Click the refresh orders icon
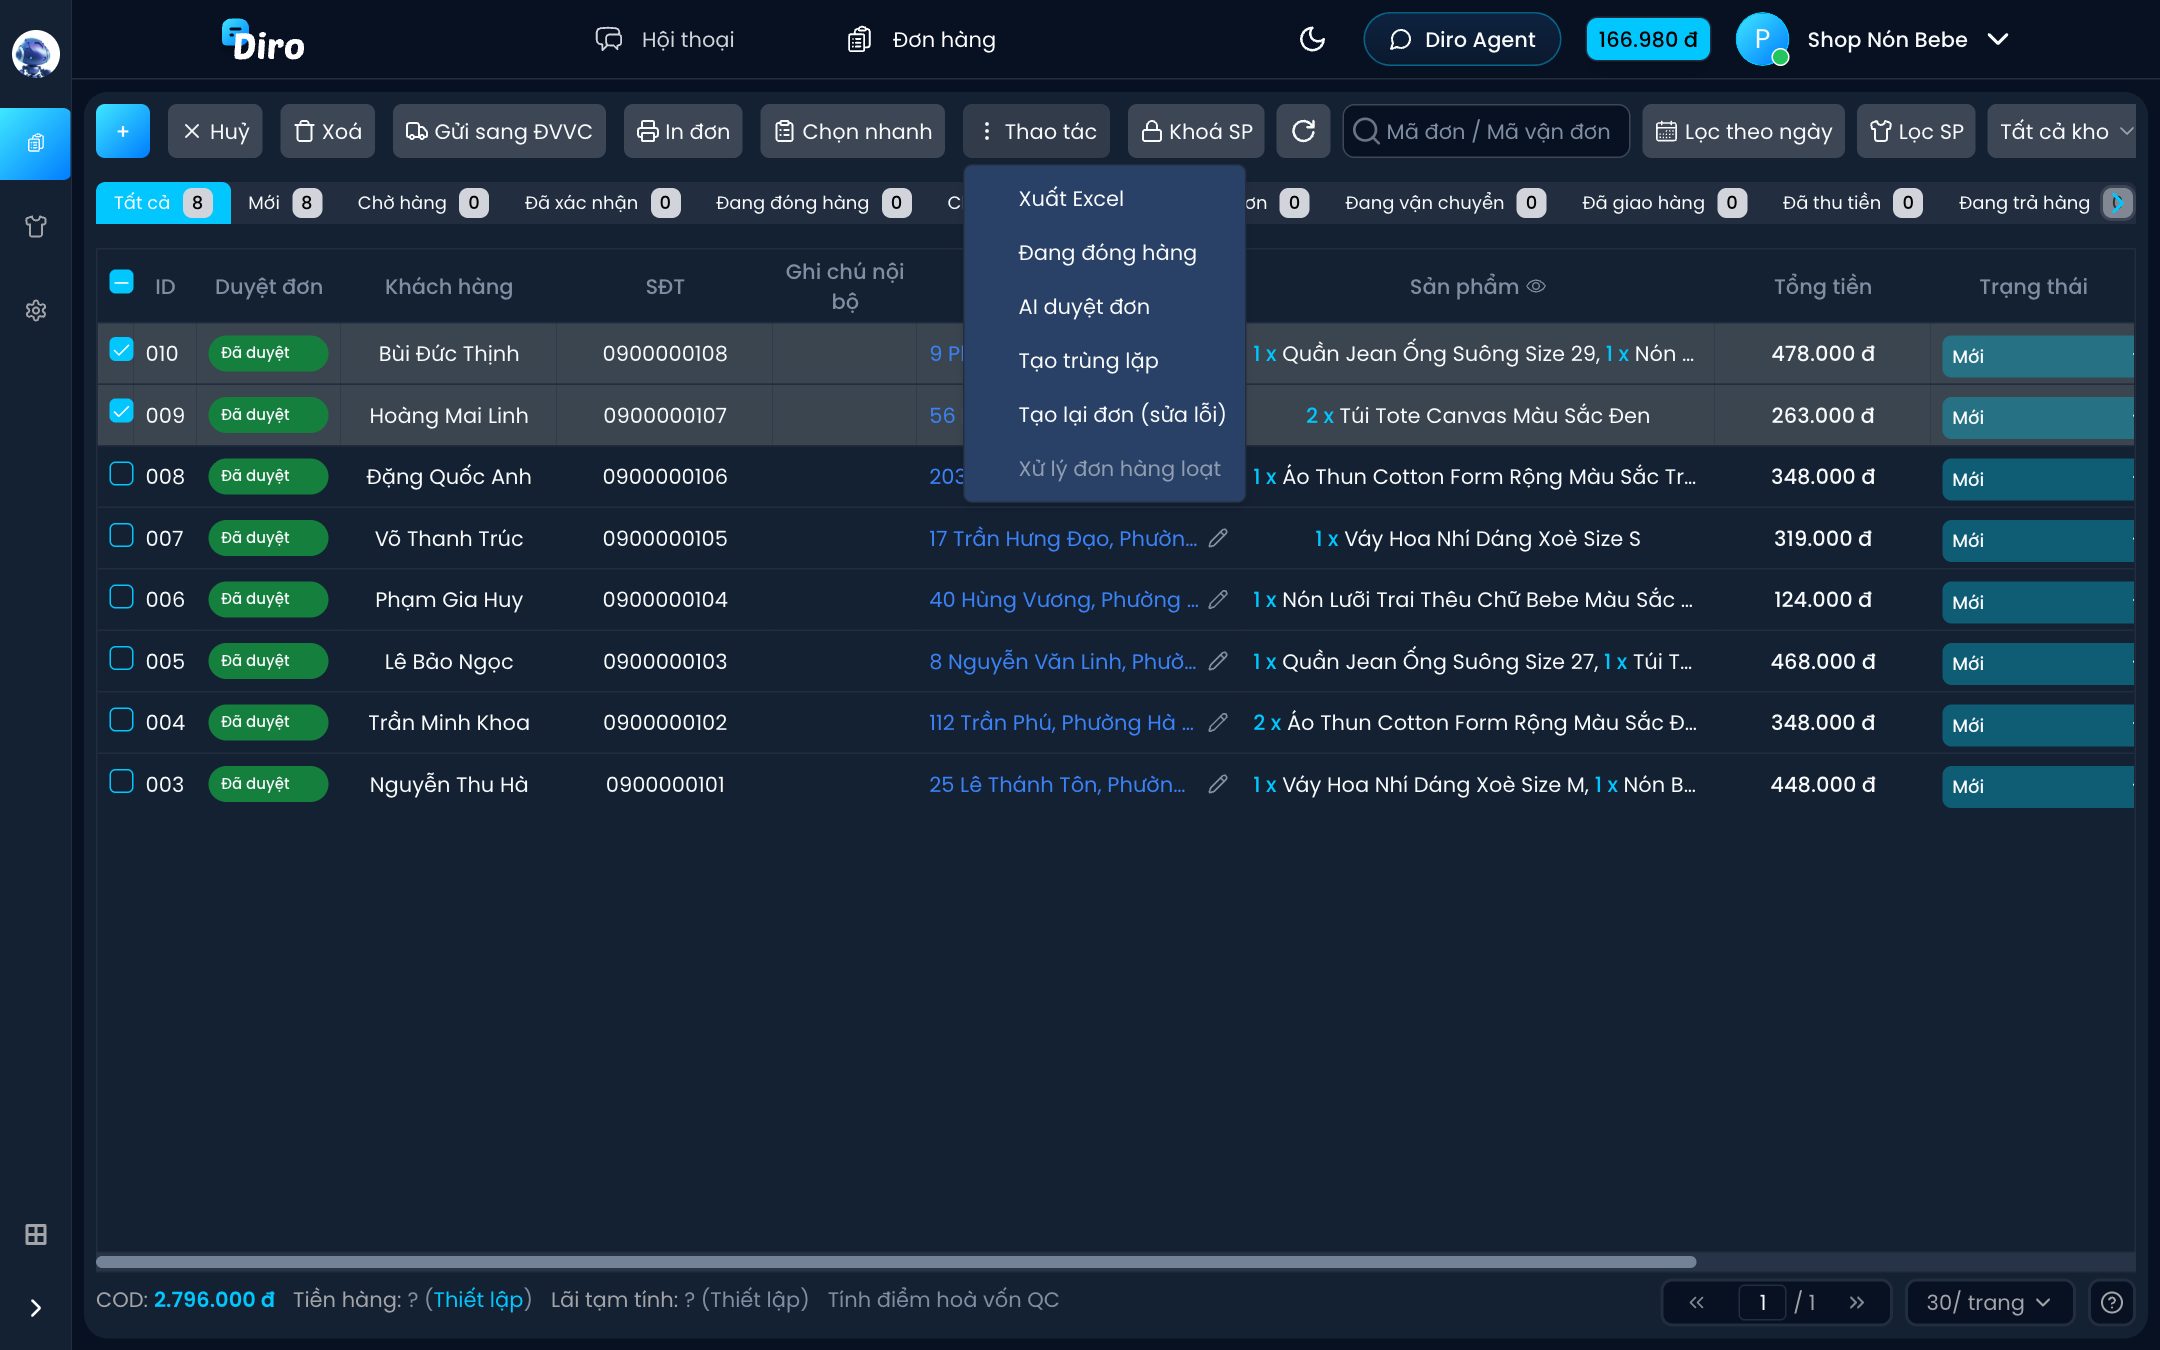This screenshot has height=1350, width=2160. tap(1303, 131)
